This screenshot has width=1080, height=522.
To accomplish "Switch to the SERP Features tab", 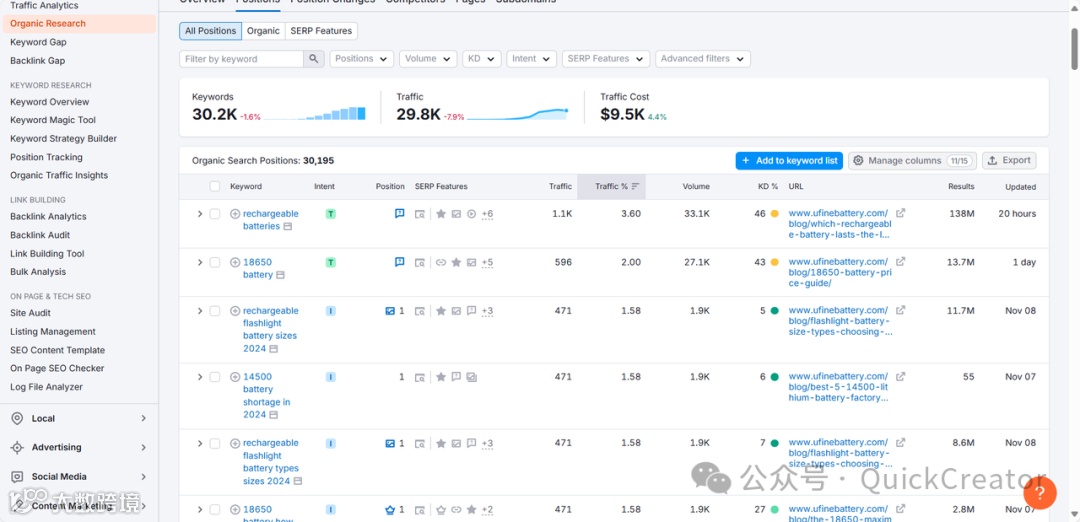I will 321,31.
